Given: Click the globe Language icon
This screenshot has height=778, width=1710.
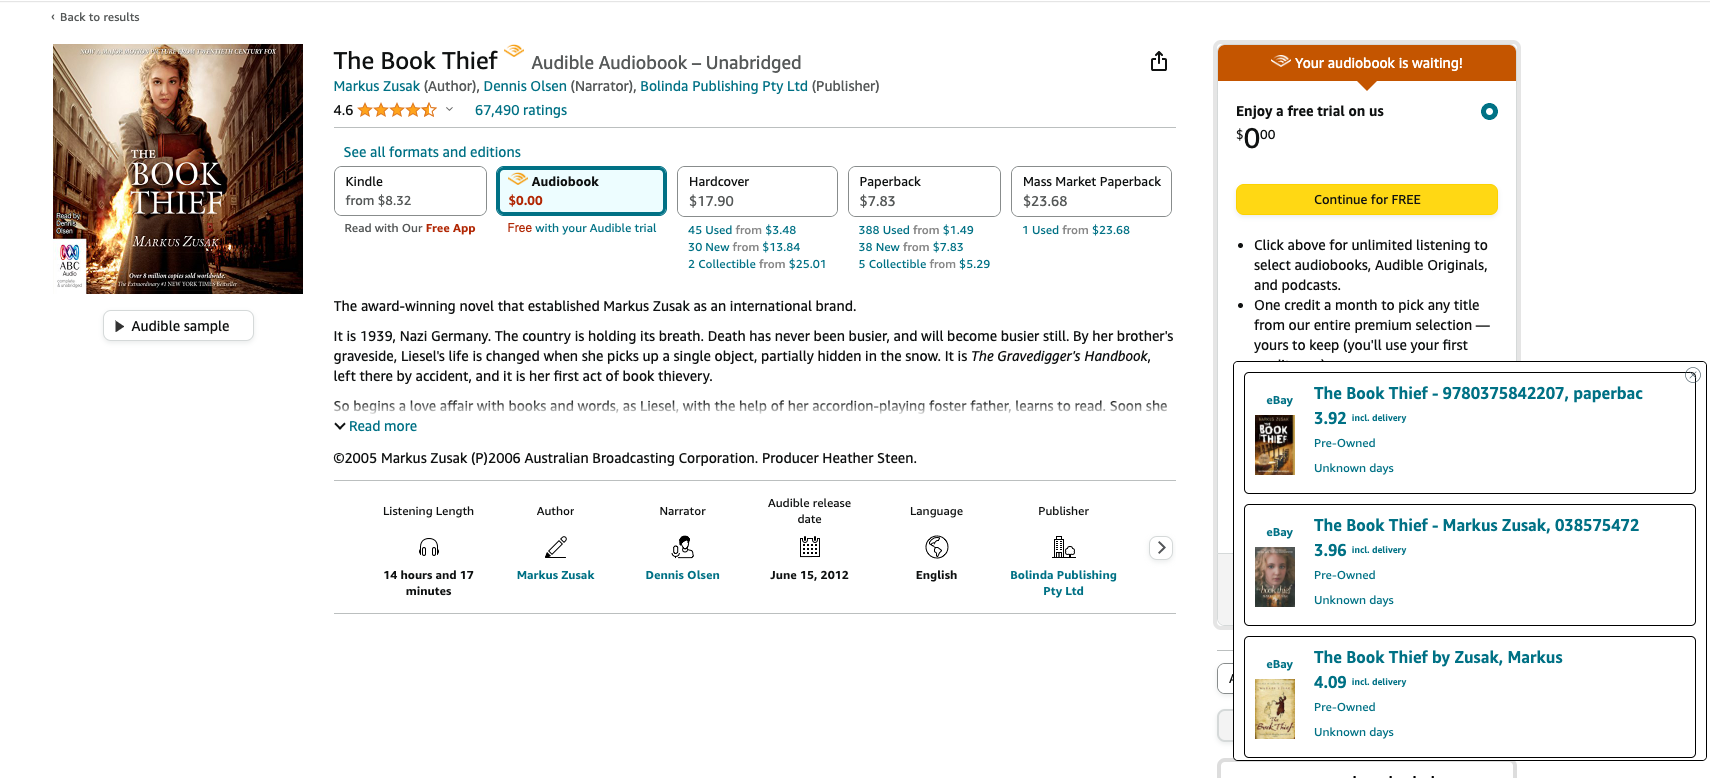Looking at the screenshot, I should click(x=936, y=547).
